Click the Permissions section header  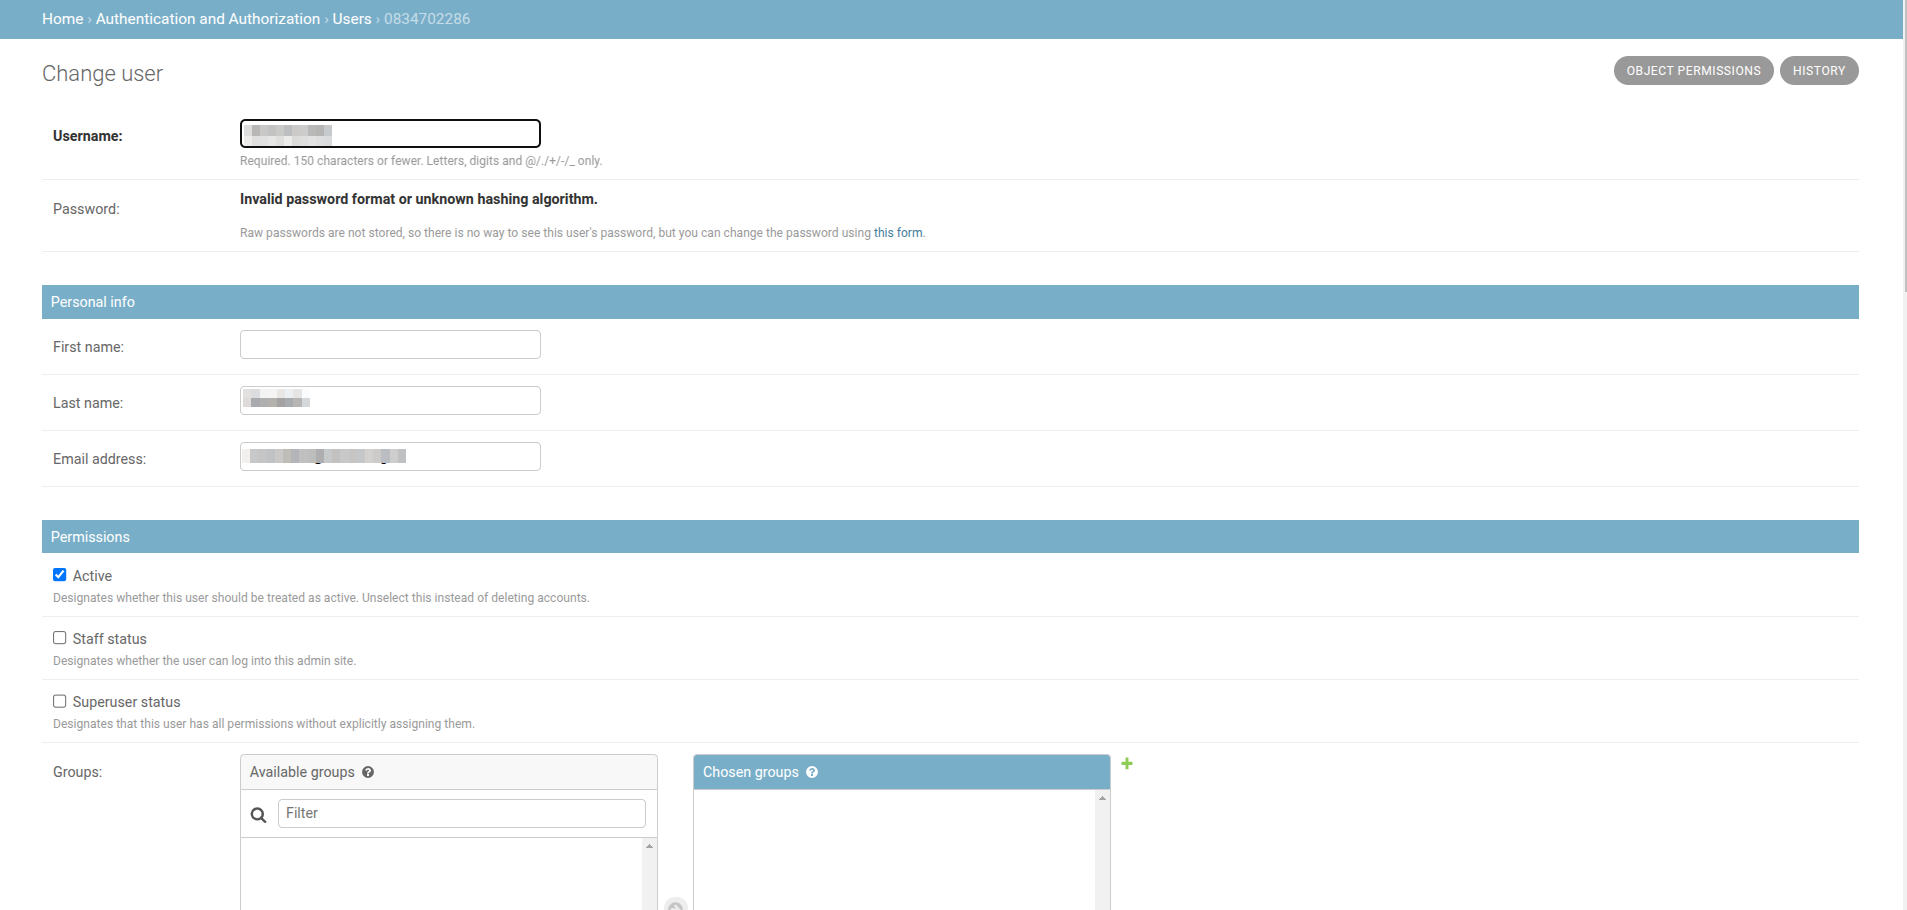pyautogui.click(x=950, y=537)
